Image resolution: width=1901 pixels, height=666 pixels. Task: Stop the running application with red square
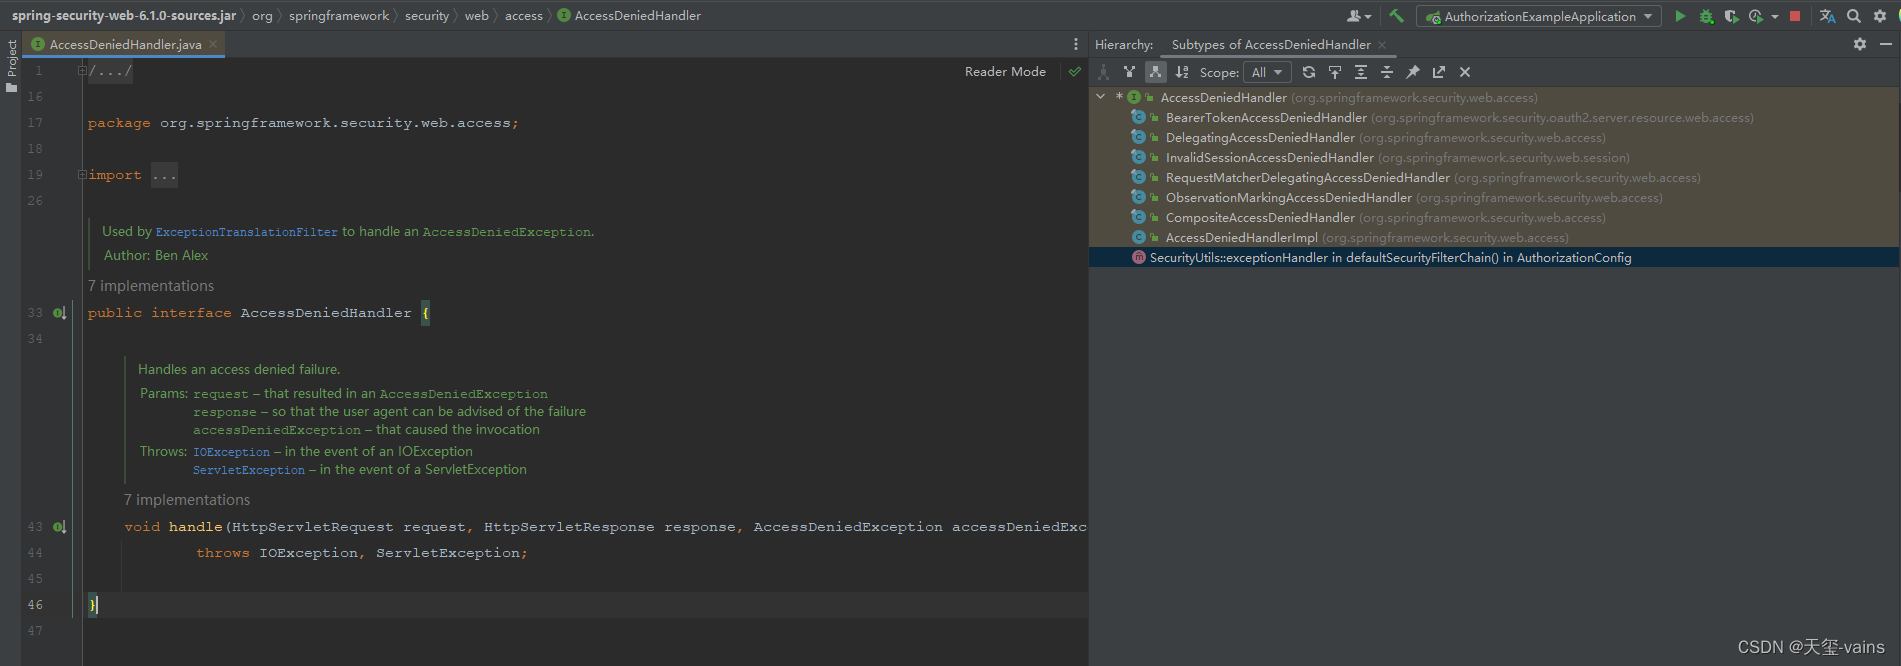tap(1795, 16)
